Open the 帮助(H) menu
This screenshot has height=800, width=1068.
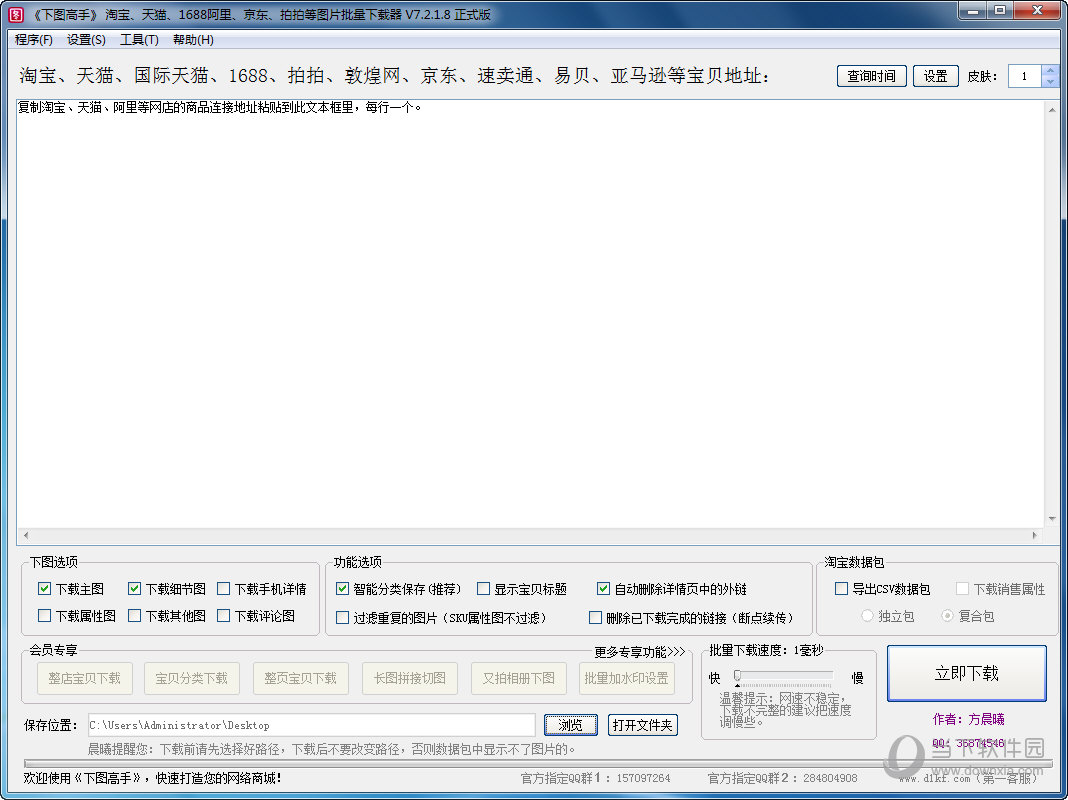193,39
